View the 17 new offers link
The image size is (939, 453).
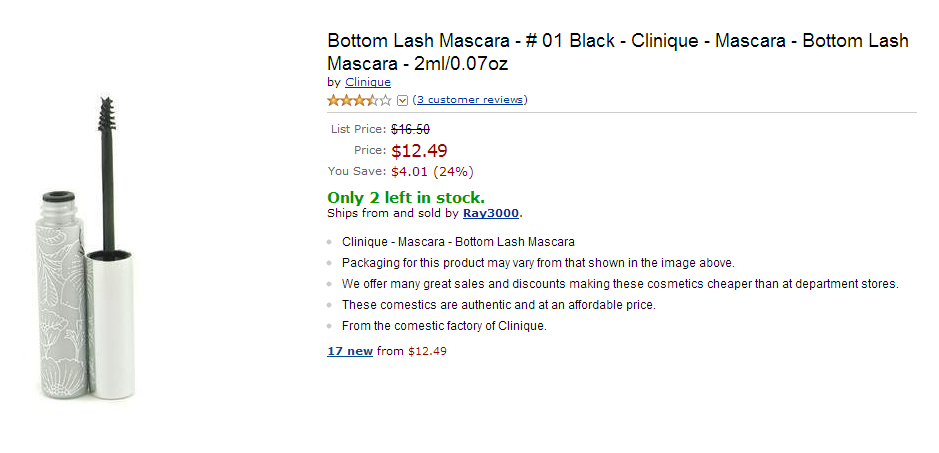[x=350, y=351]
